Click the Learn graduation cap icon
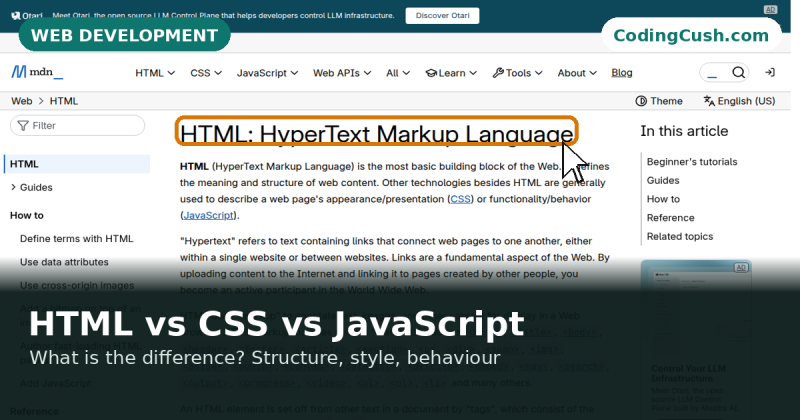 [x=431, y=73]
